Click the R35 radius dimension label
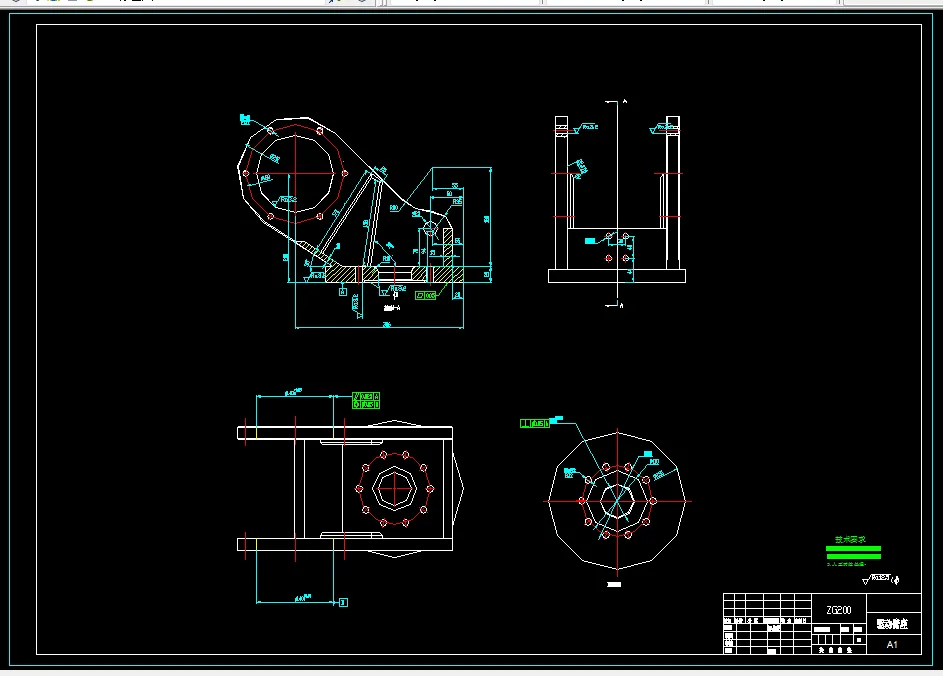Screen dimensions: 943x676 click(x=457, y=202)
